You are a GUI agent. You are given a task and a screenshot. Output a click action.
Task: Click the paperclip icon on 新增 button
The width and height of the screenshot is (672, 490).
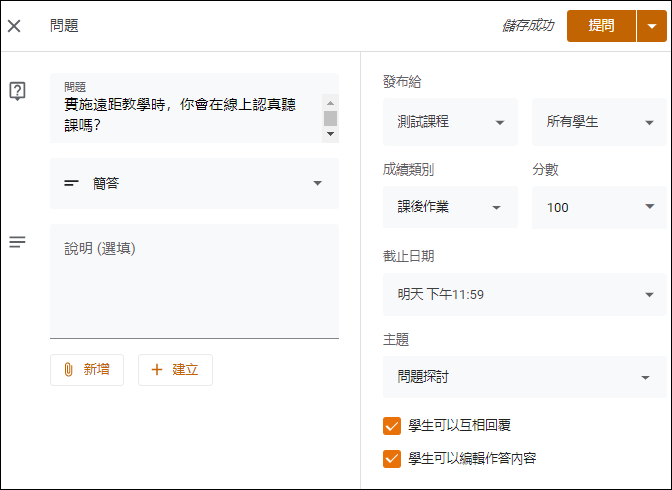[x=68, y=370]
